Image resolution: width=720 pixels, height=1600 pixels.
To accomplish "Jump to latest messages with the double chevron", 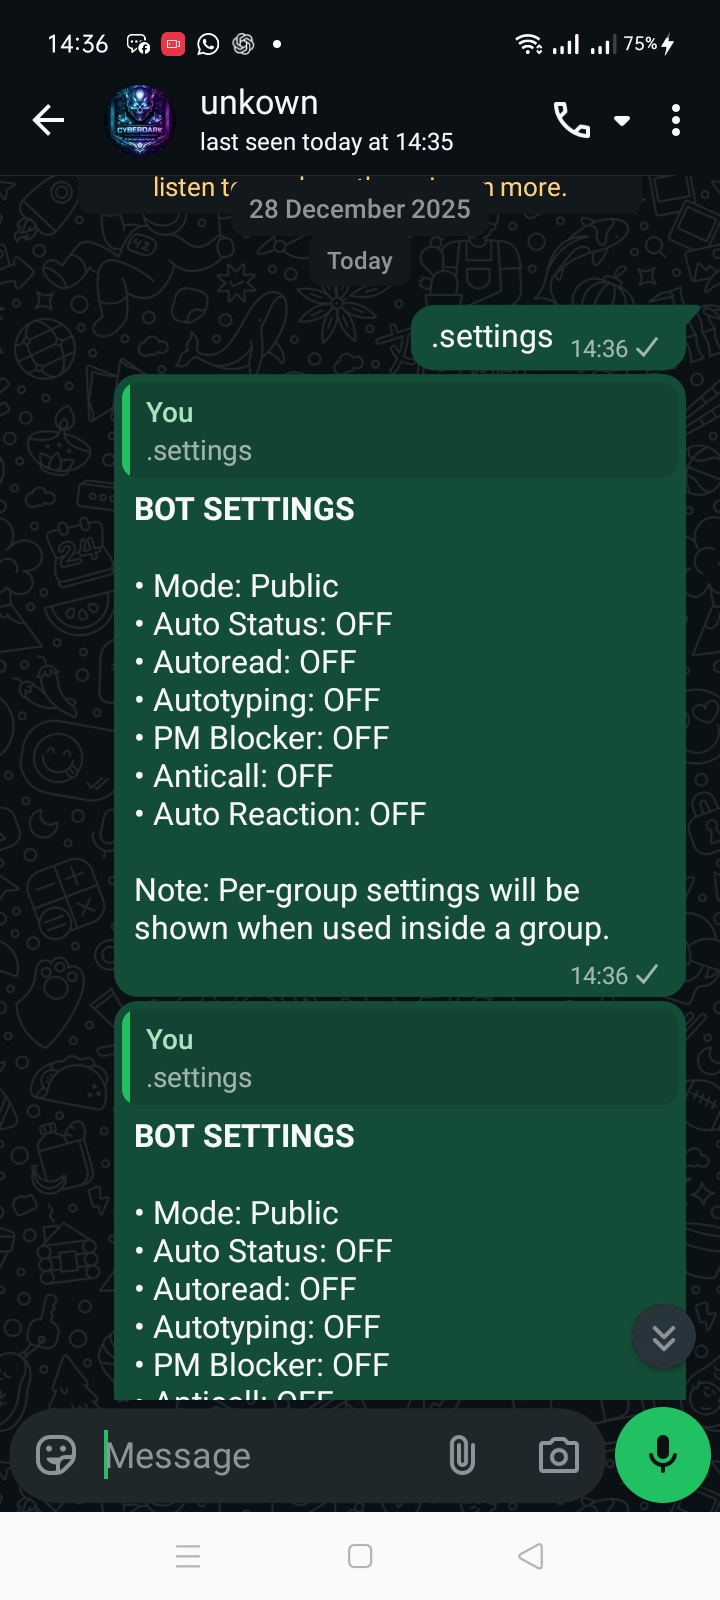I will 663,1336.
